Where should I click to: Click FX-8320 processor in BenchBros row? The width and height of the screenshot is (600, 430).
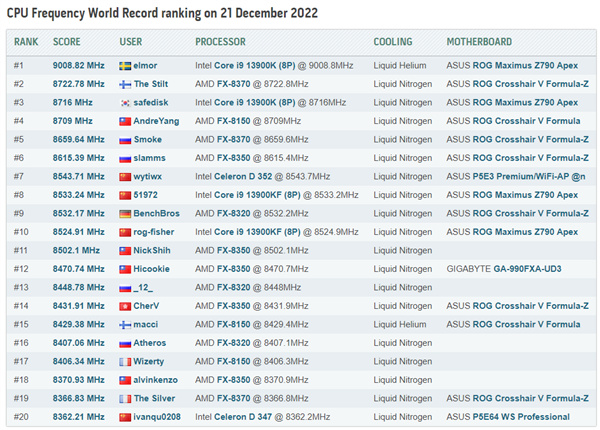233,213
